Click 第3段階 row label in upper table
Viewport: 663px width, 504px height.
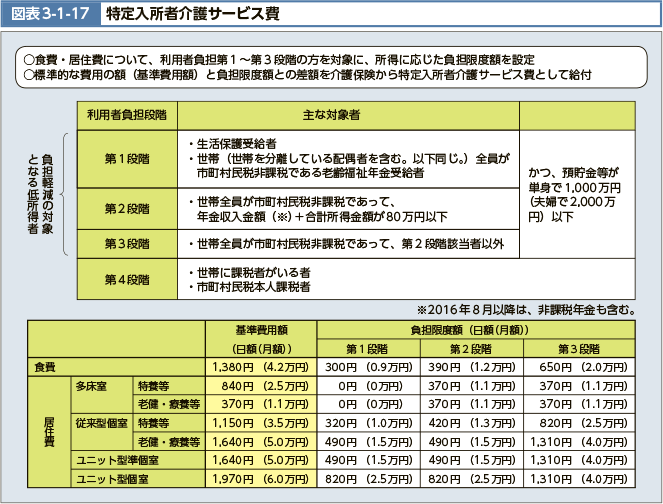coord(125,243)
